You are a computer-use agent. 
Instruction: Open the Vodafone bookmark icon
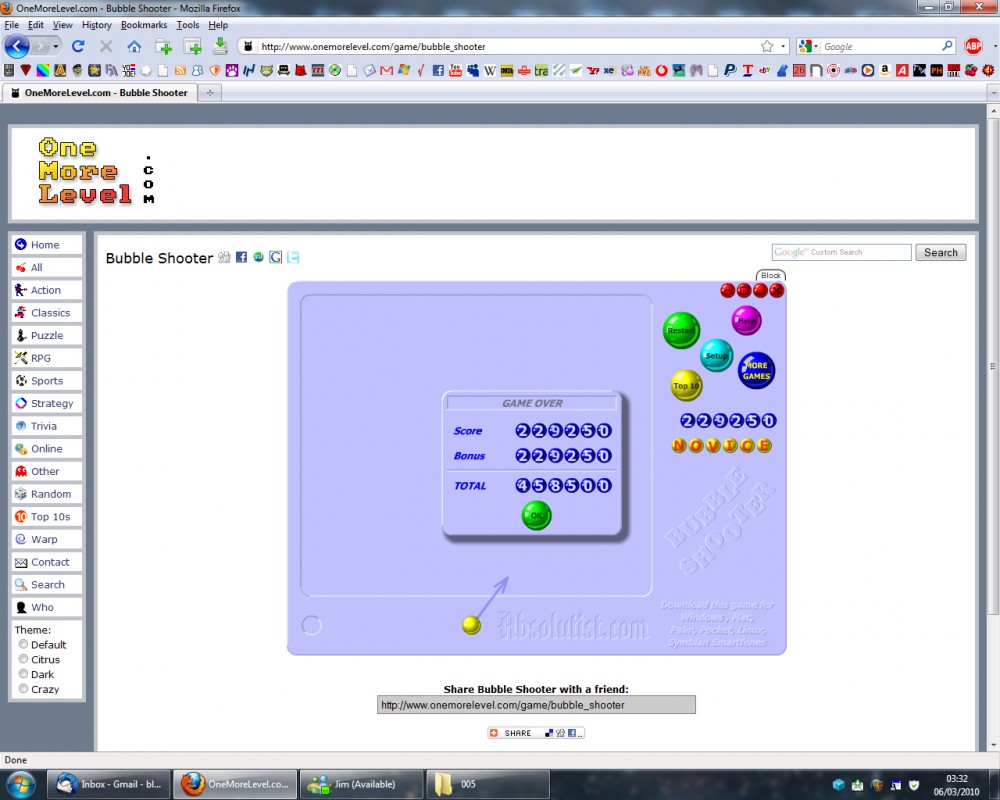pos(661,70)
